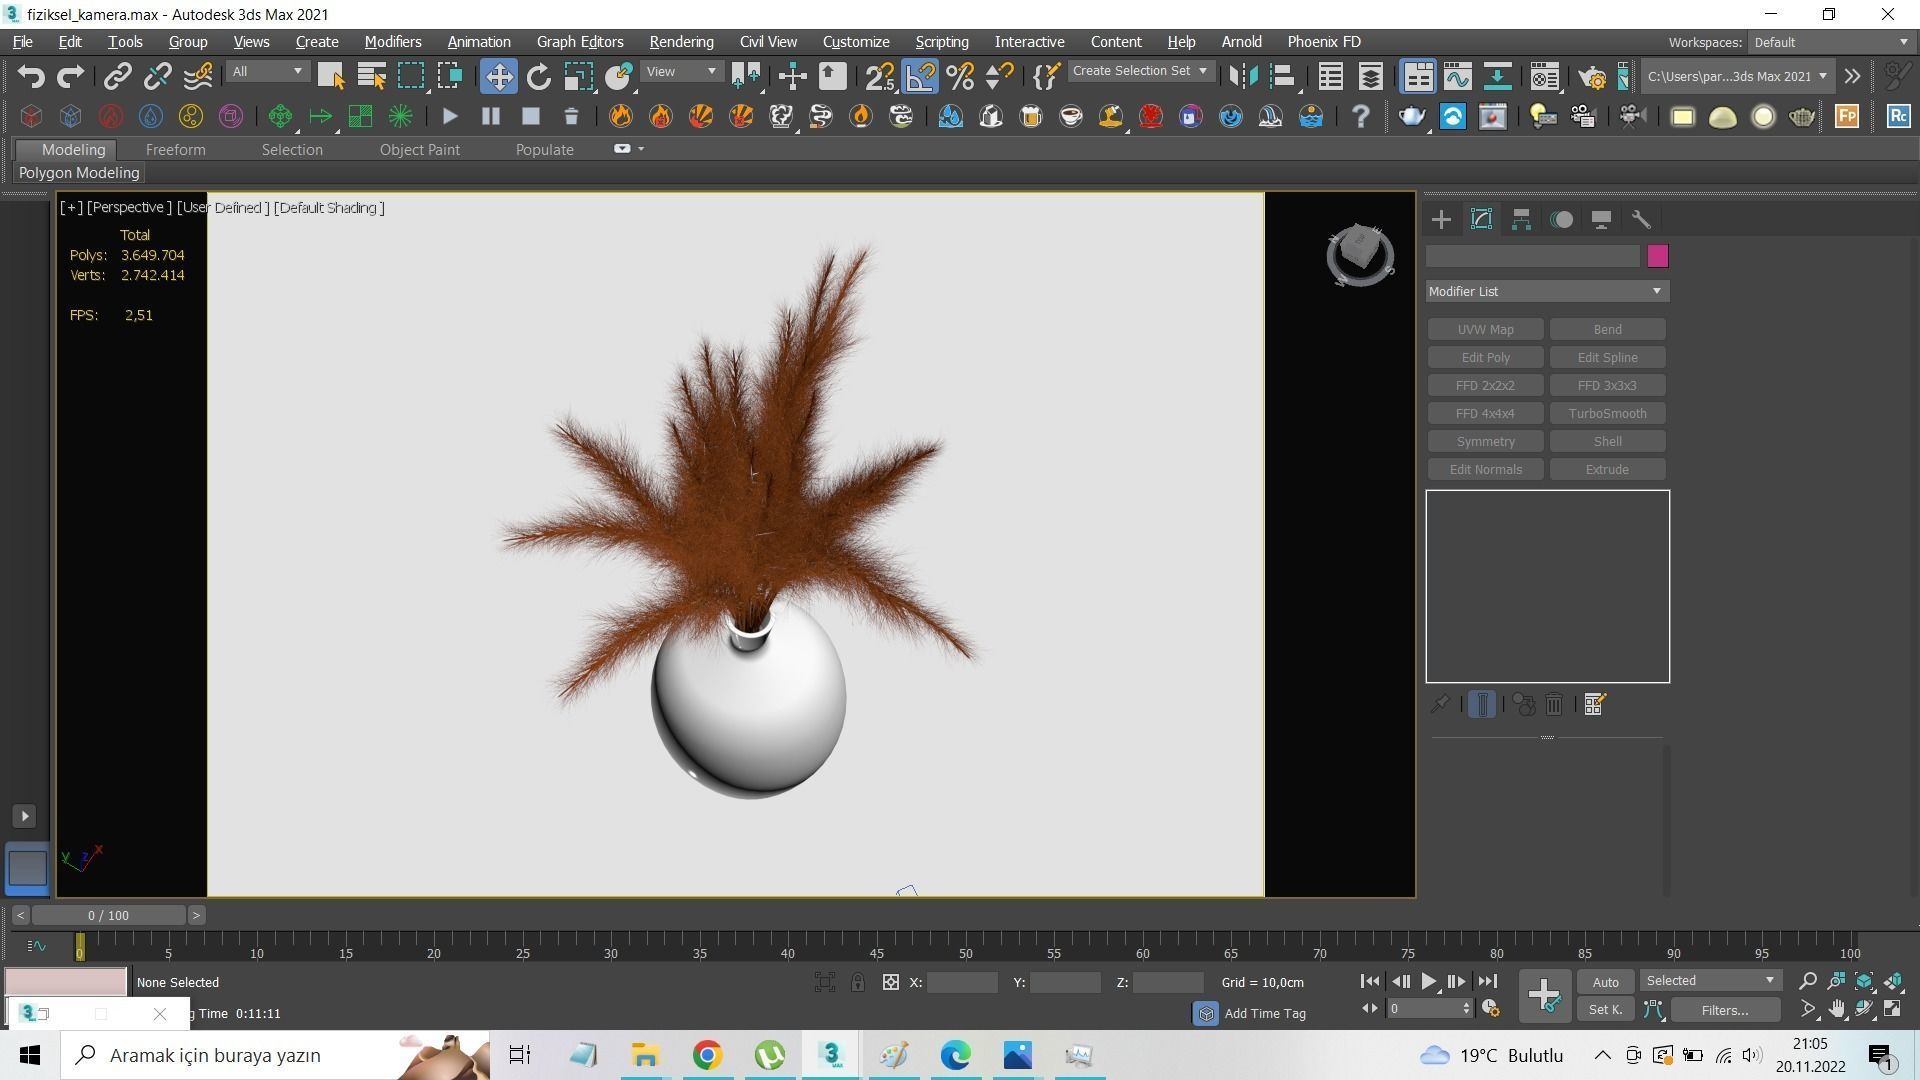The image size is (1920, 1080).
Task: Toggle the 2.5D Snaps button
Action: pos(880,76)
